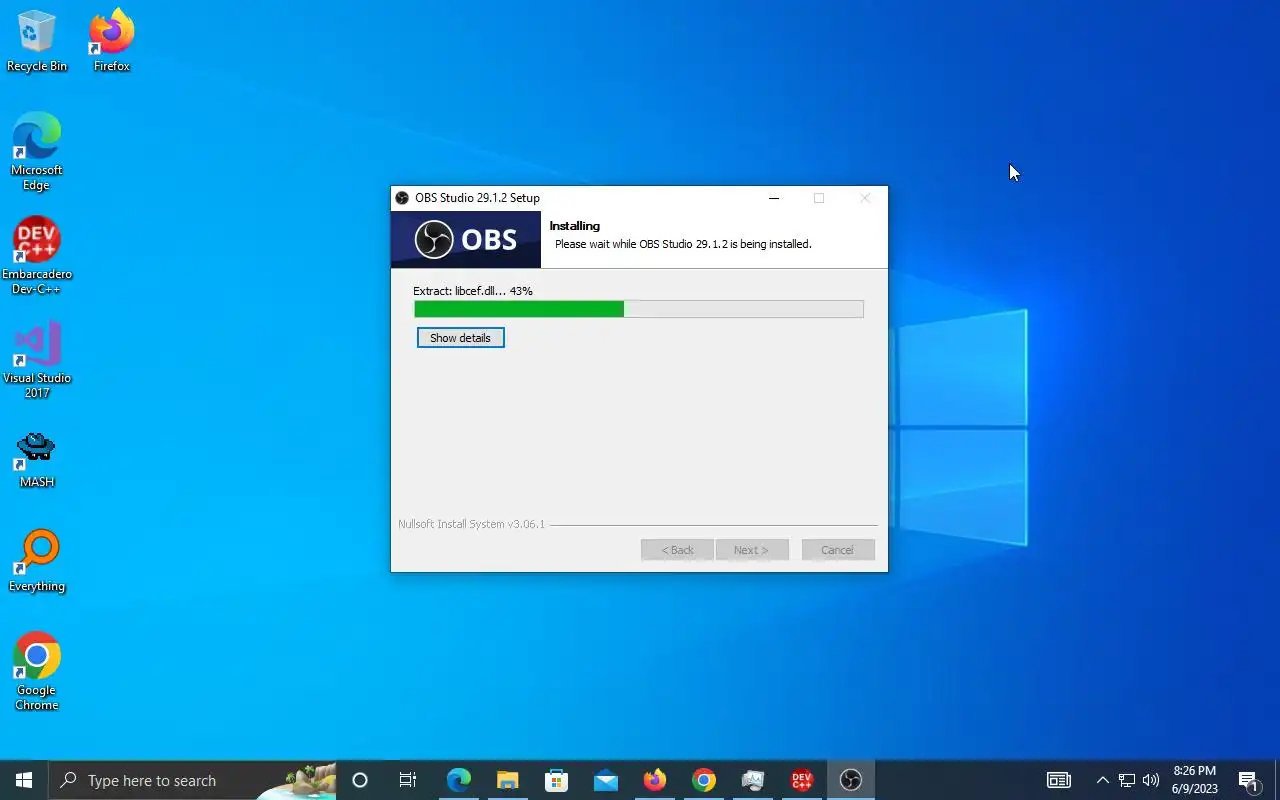Open Task View from the taskbar
Screen dimensions: 1280x800
pos(407,780)
